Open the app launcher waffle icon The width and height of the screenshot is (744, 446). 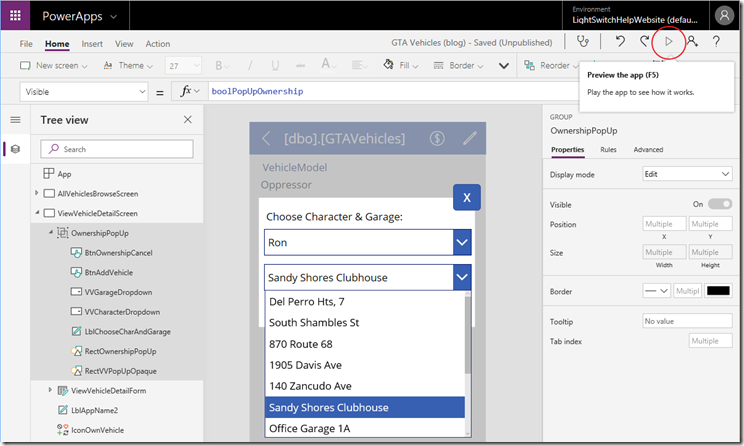[15, 16]
